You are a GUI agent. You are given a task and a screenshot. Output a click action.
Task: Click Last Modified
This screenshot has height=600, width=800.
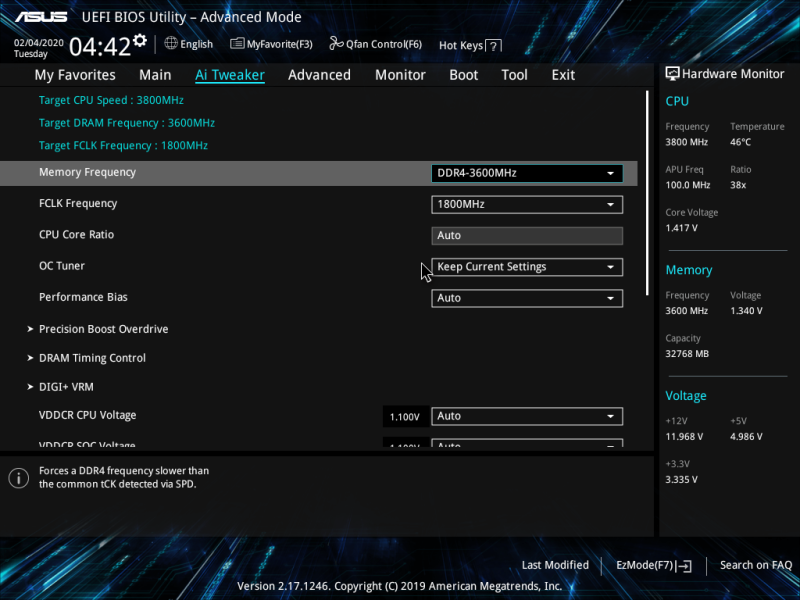(x=555, y=565)
